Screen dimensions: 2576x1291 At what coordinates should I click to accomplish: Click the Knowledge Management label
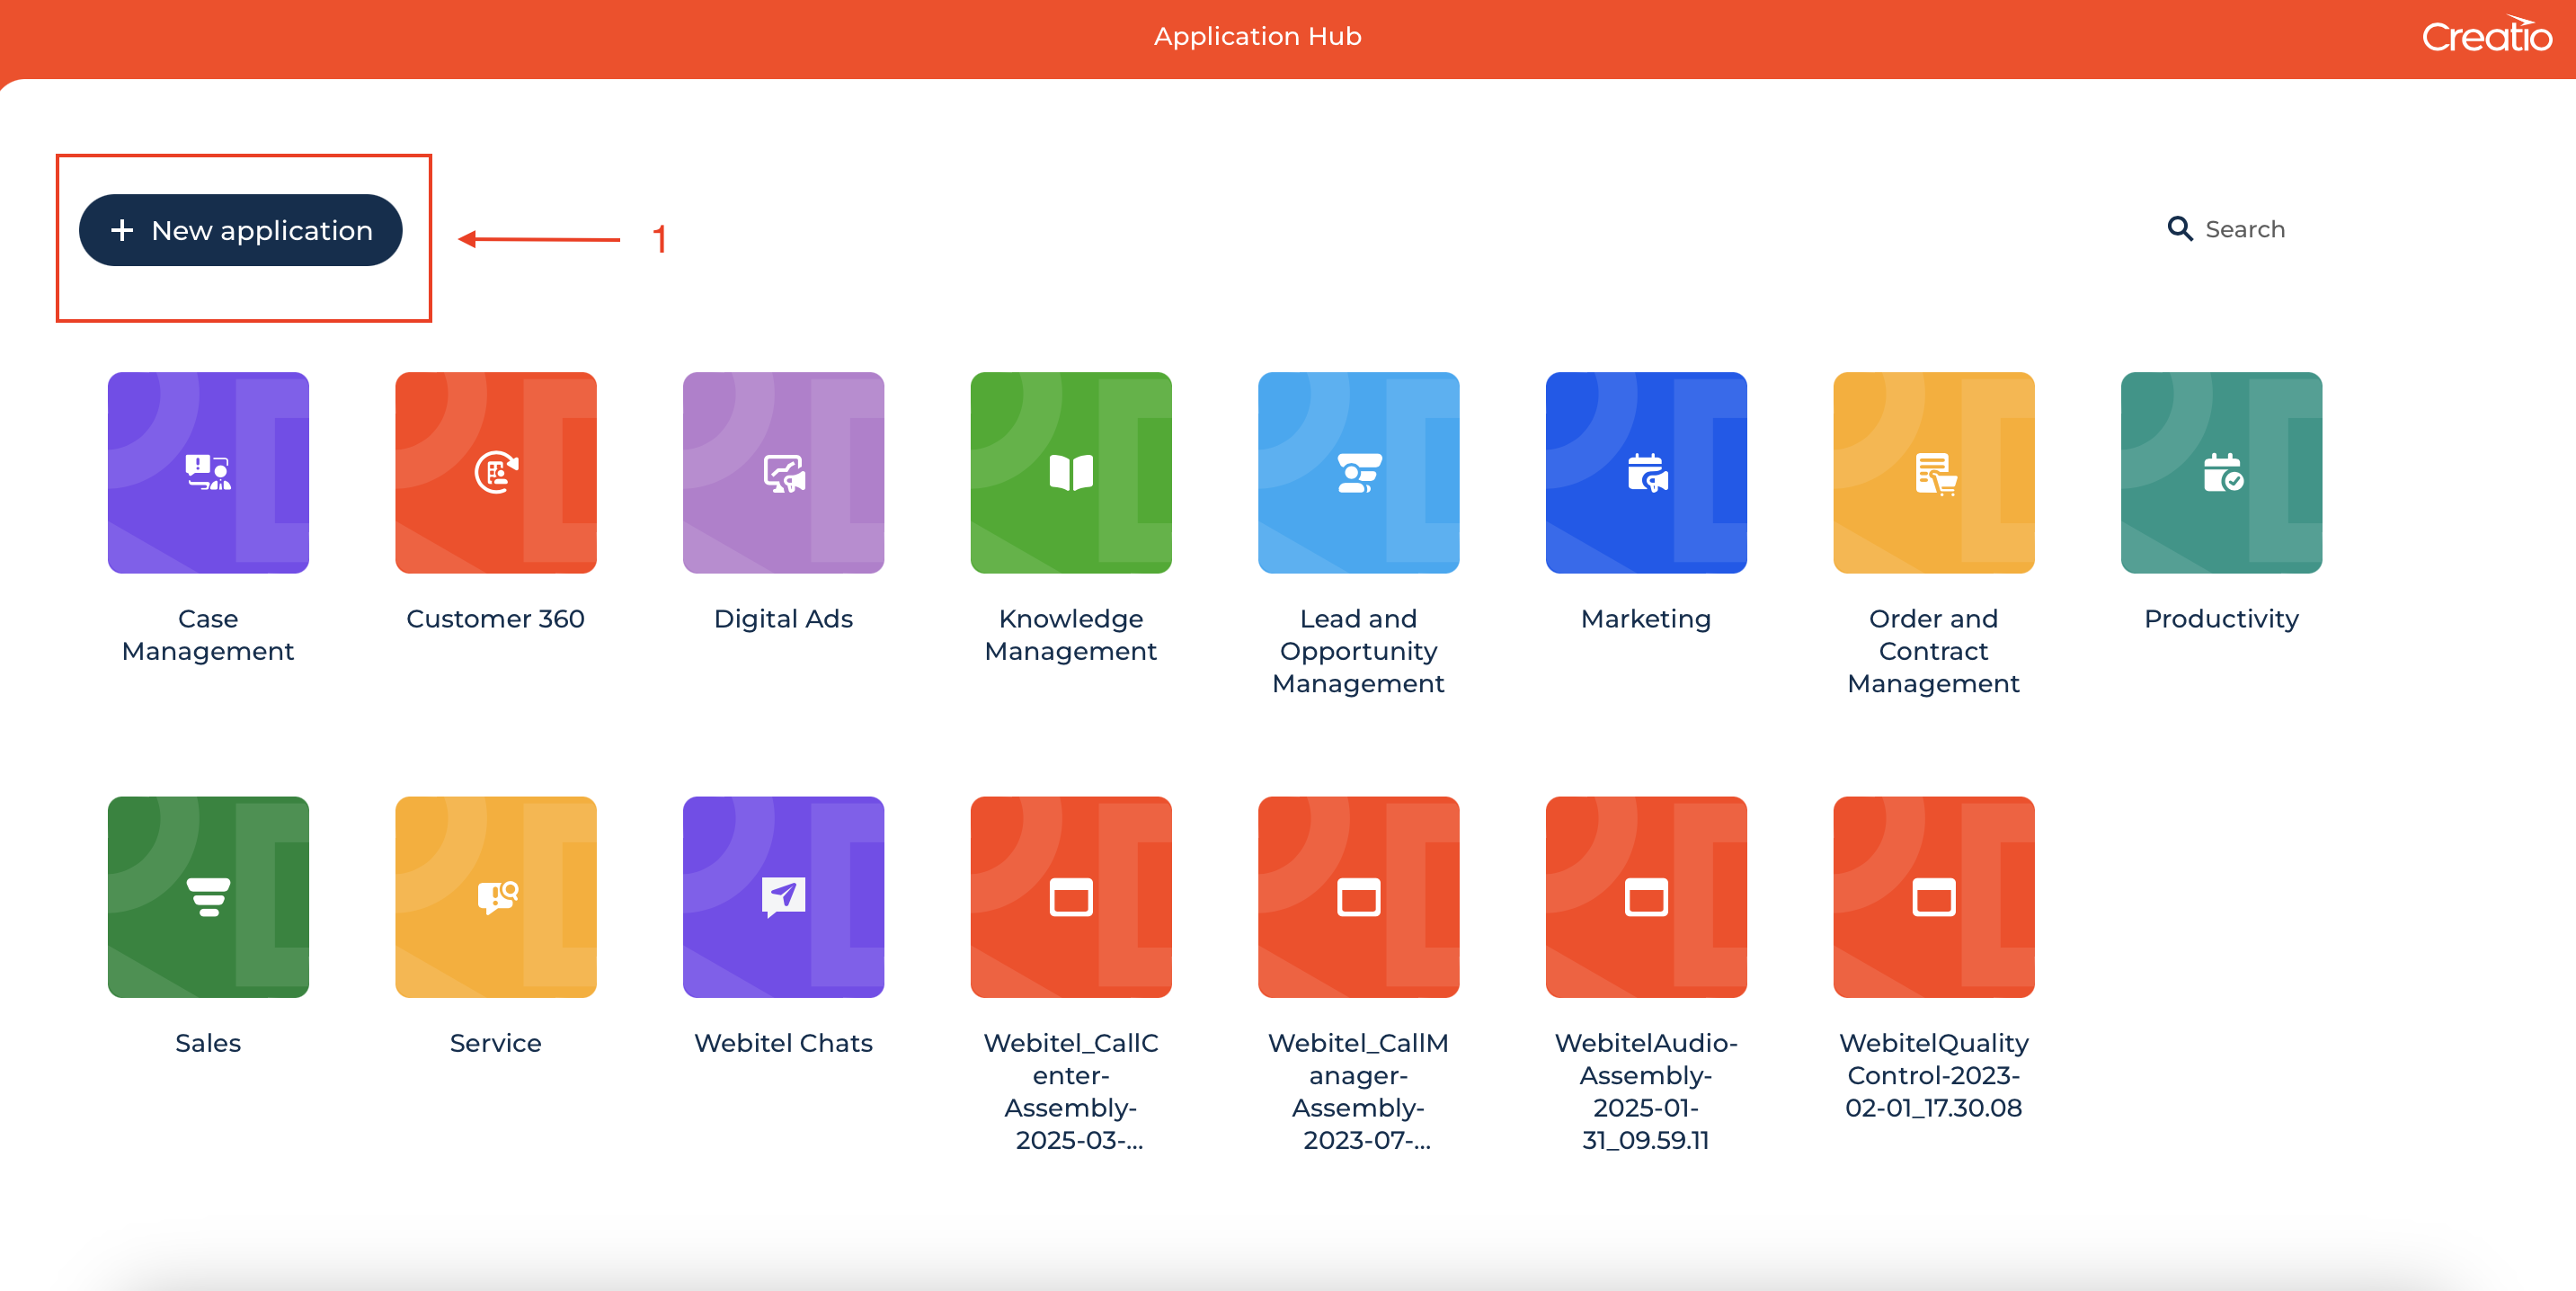tap(1071, 635)
